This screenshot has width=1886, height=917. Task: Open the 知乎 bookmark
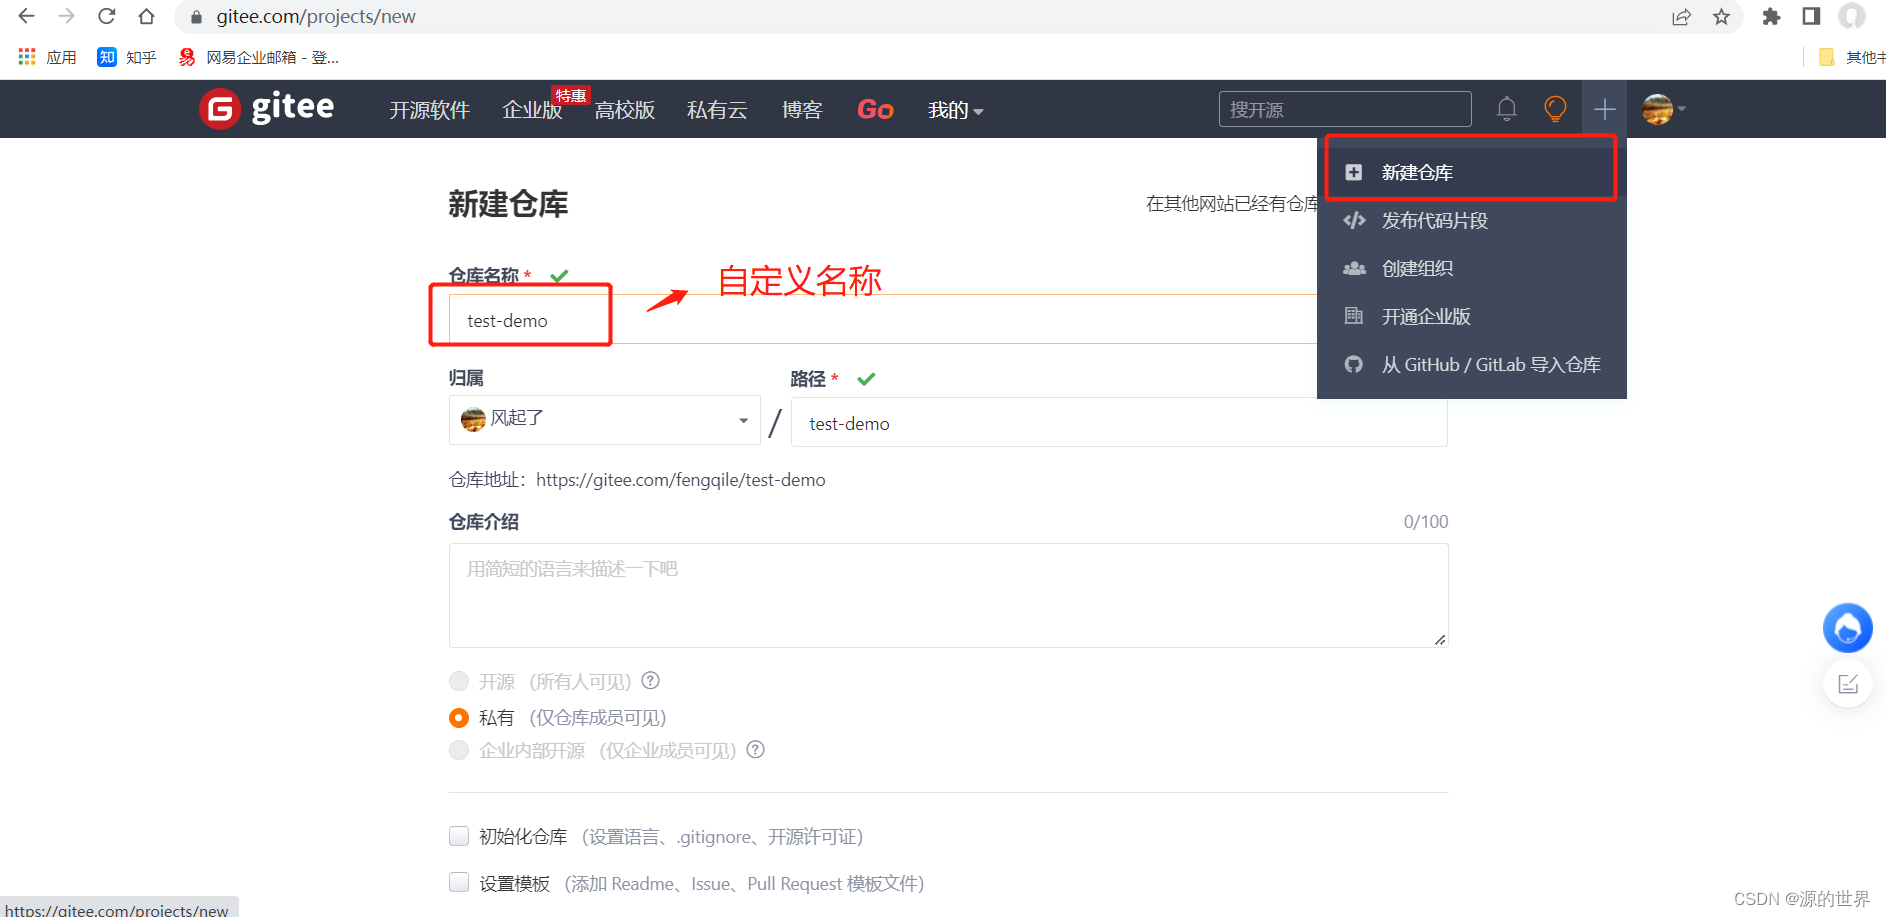coord(127,57)
